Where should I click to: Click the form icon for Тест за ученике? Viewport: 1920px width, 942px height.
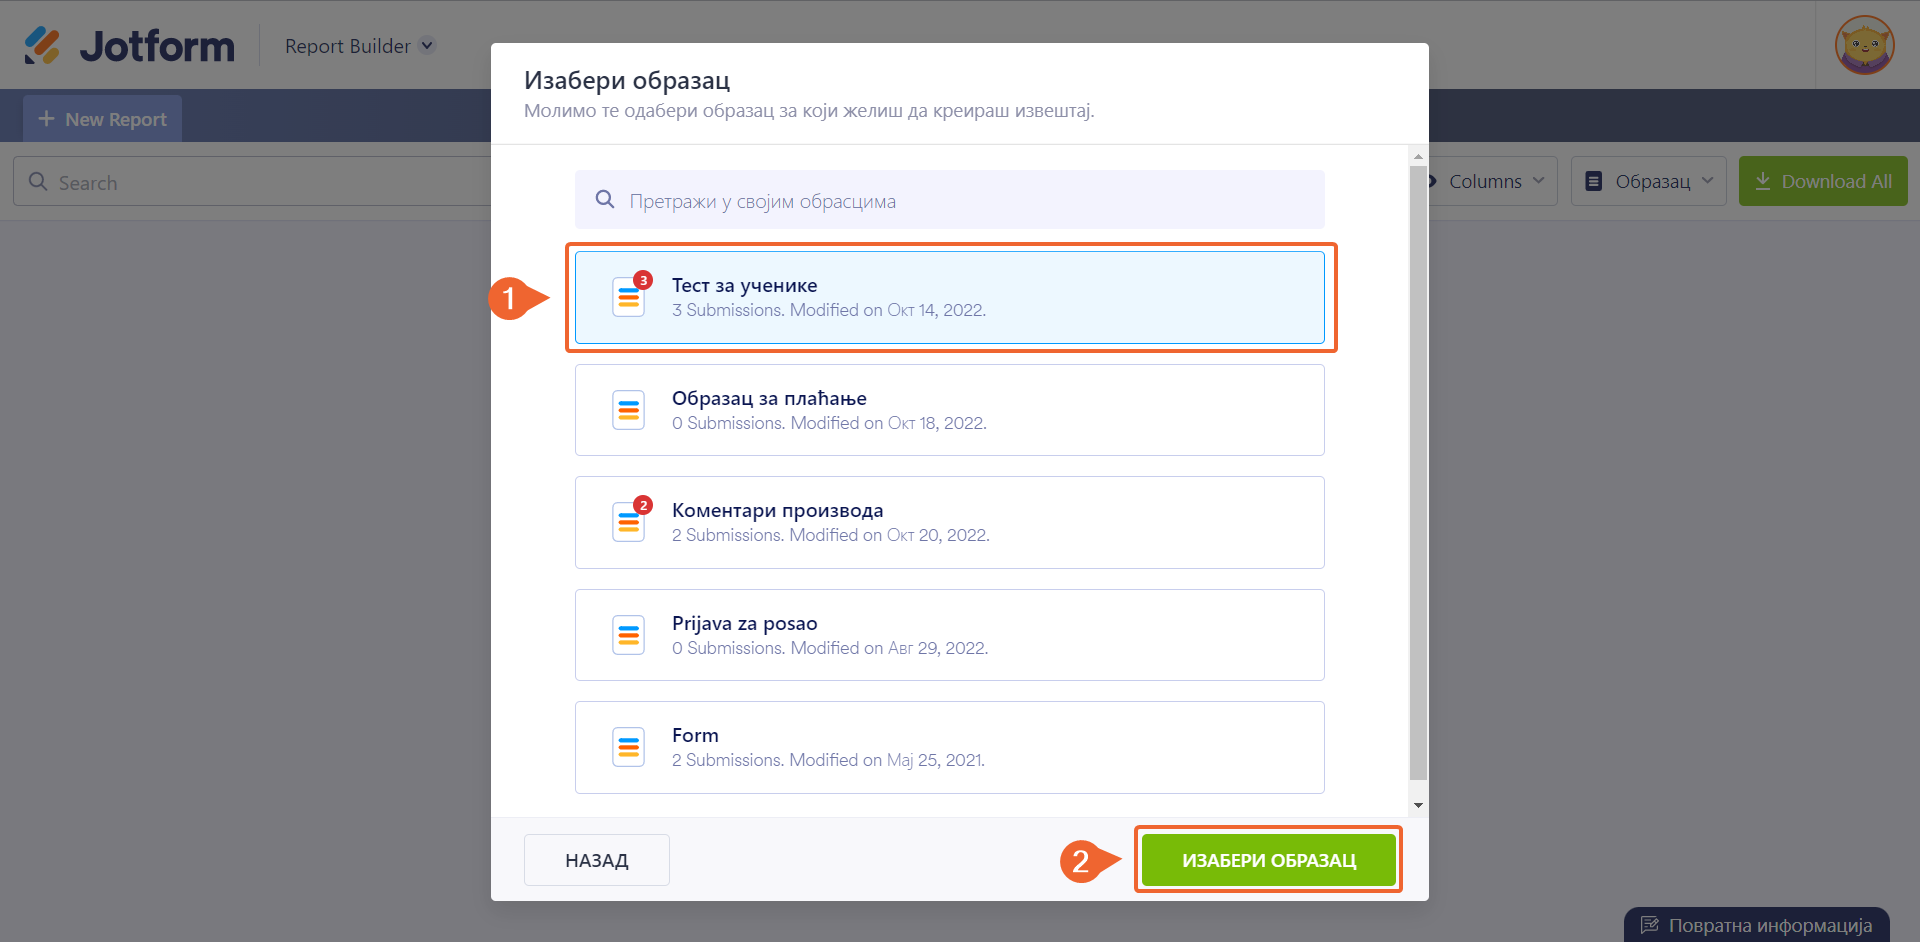point(629,297)
